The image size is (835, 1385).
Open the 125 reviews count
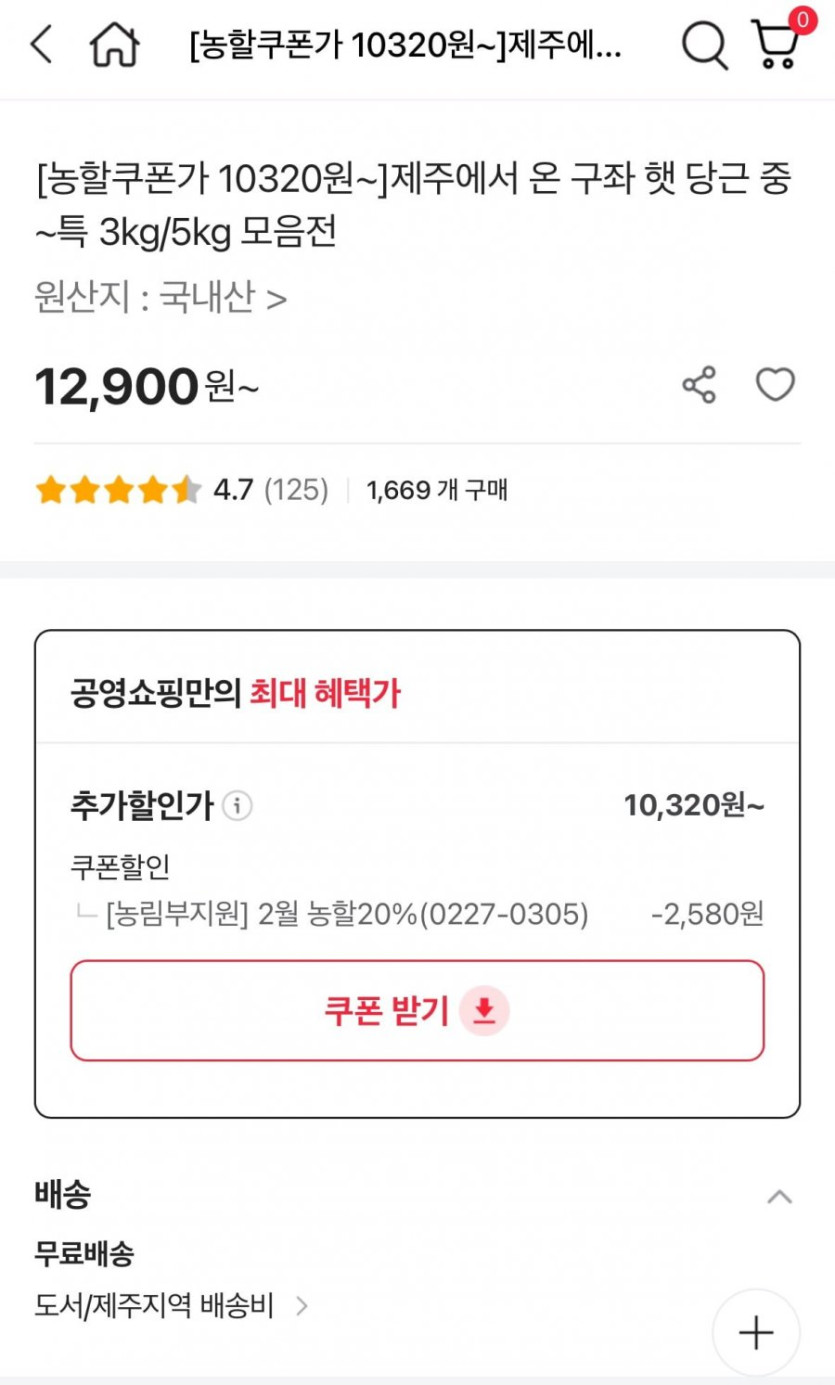coord(296,490)
